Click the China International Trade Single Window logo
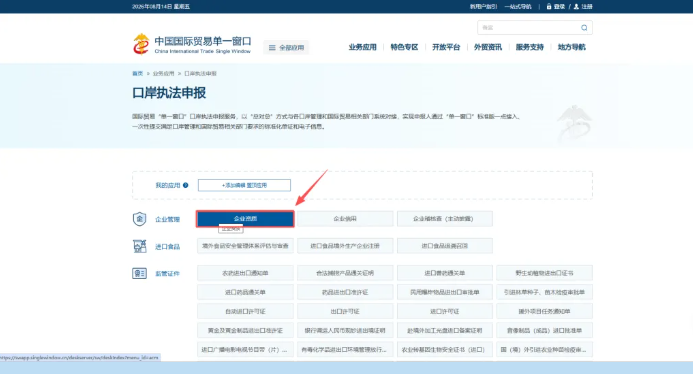The height and width of the screenshot is (374, 693). pos(191,44)
